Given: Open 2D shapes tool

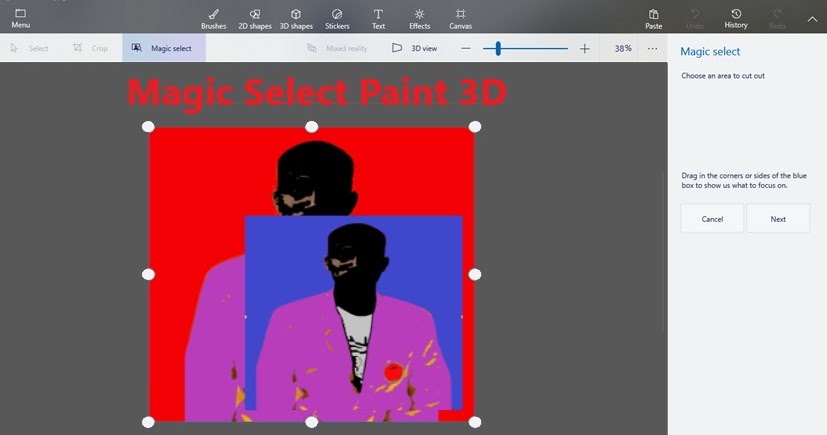Looking at the screenshot, I should point(255,18).
